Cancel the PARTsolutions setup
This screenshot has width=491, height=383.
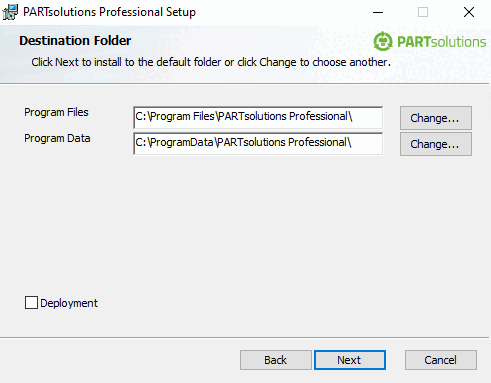441,360
